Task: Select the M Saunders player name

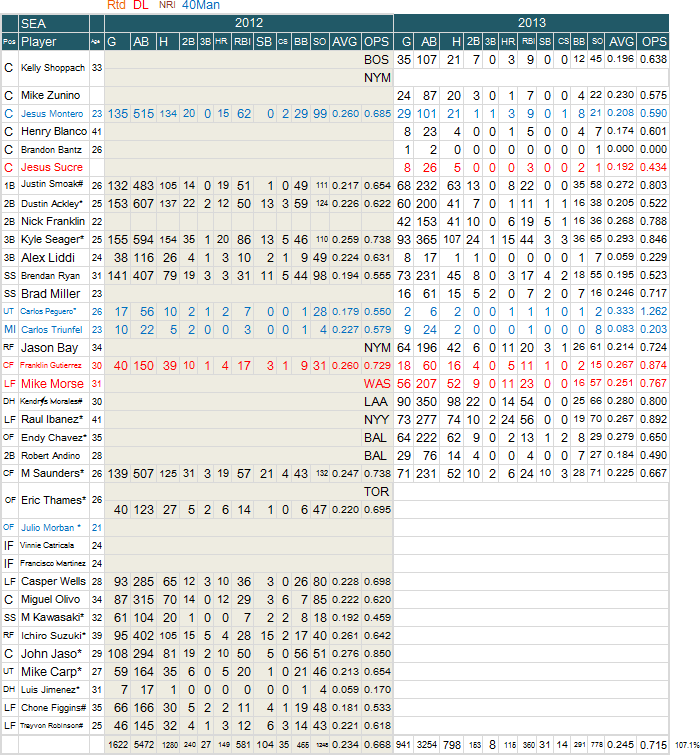Action: [x=52, y=473]
